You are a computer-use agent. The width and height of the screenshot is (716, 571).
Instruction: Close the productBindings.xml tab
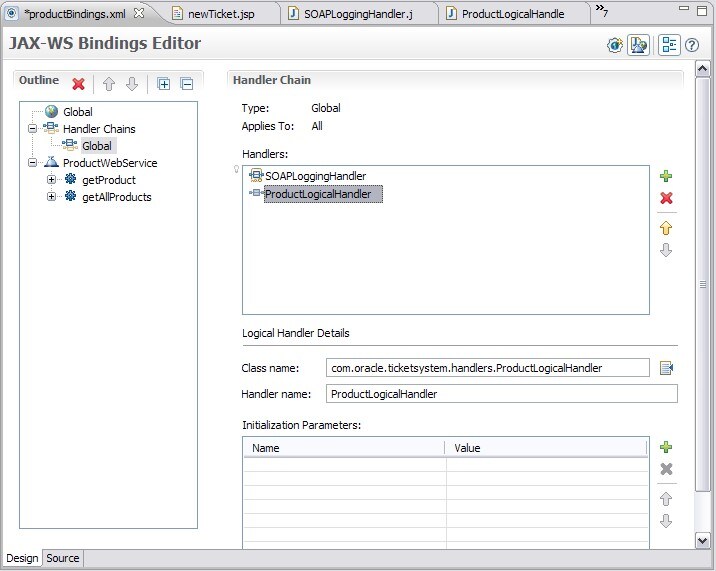139,13
